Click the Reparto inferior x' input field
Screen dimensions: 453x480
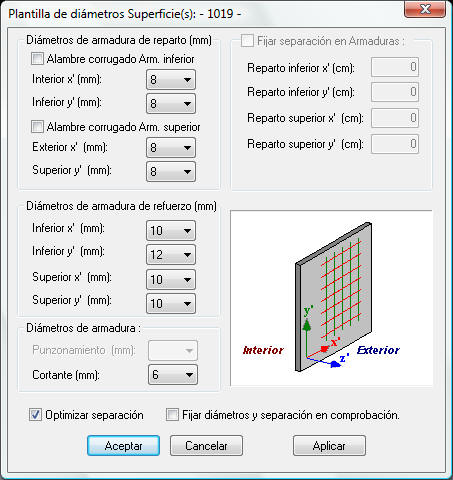pos(395,67)
